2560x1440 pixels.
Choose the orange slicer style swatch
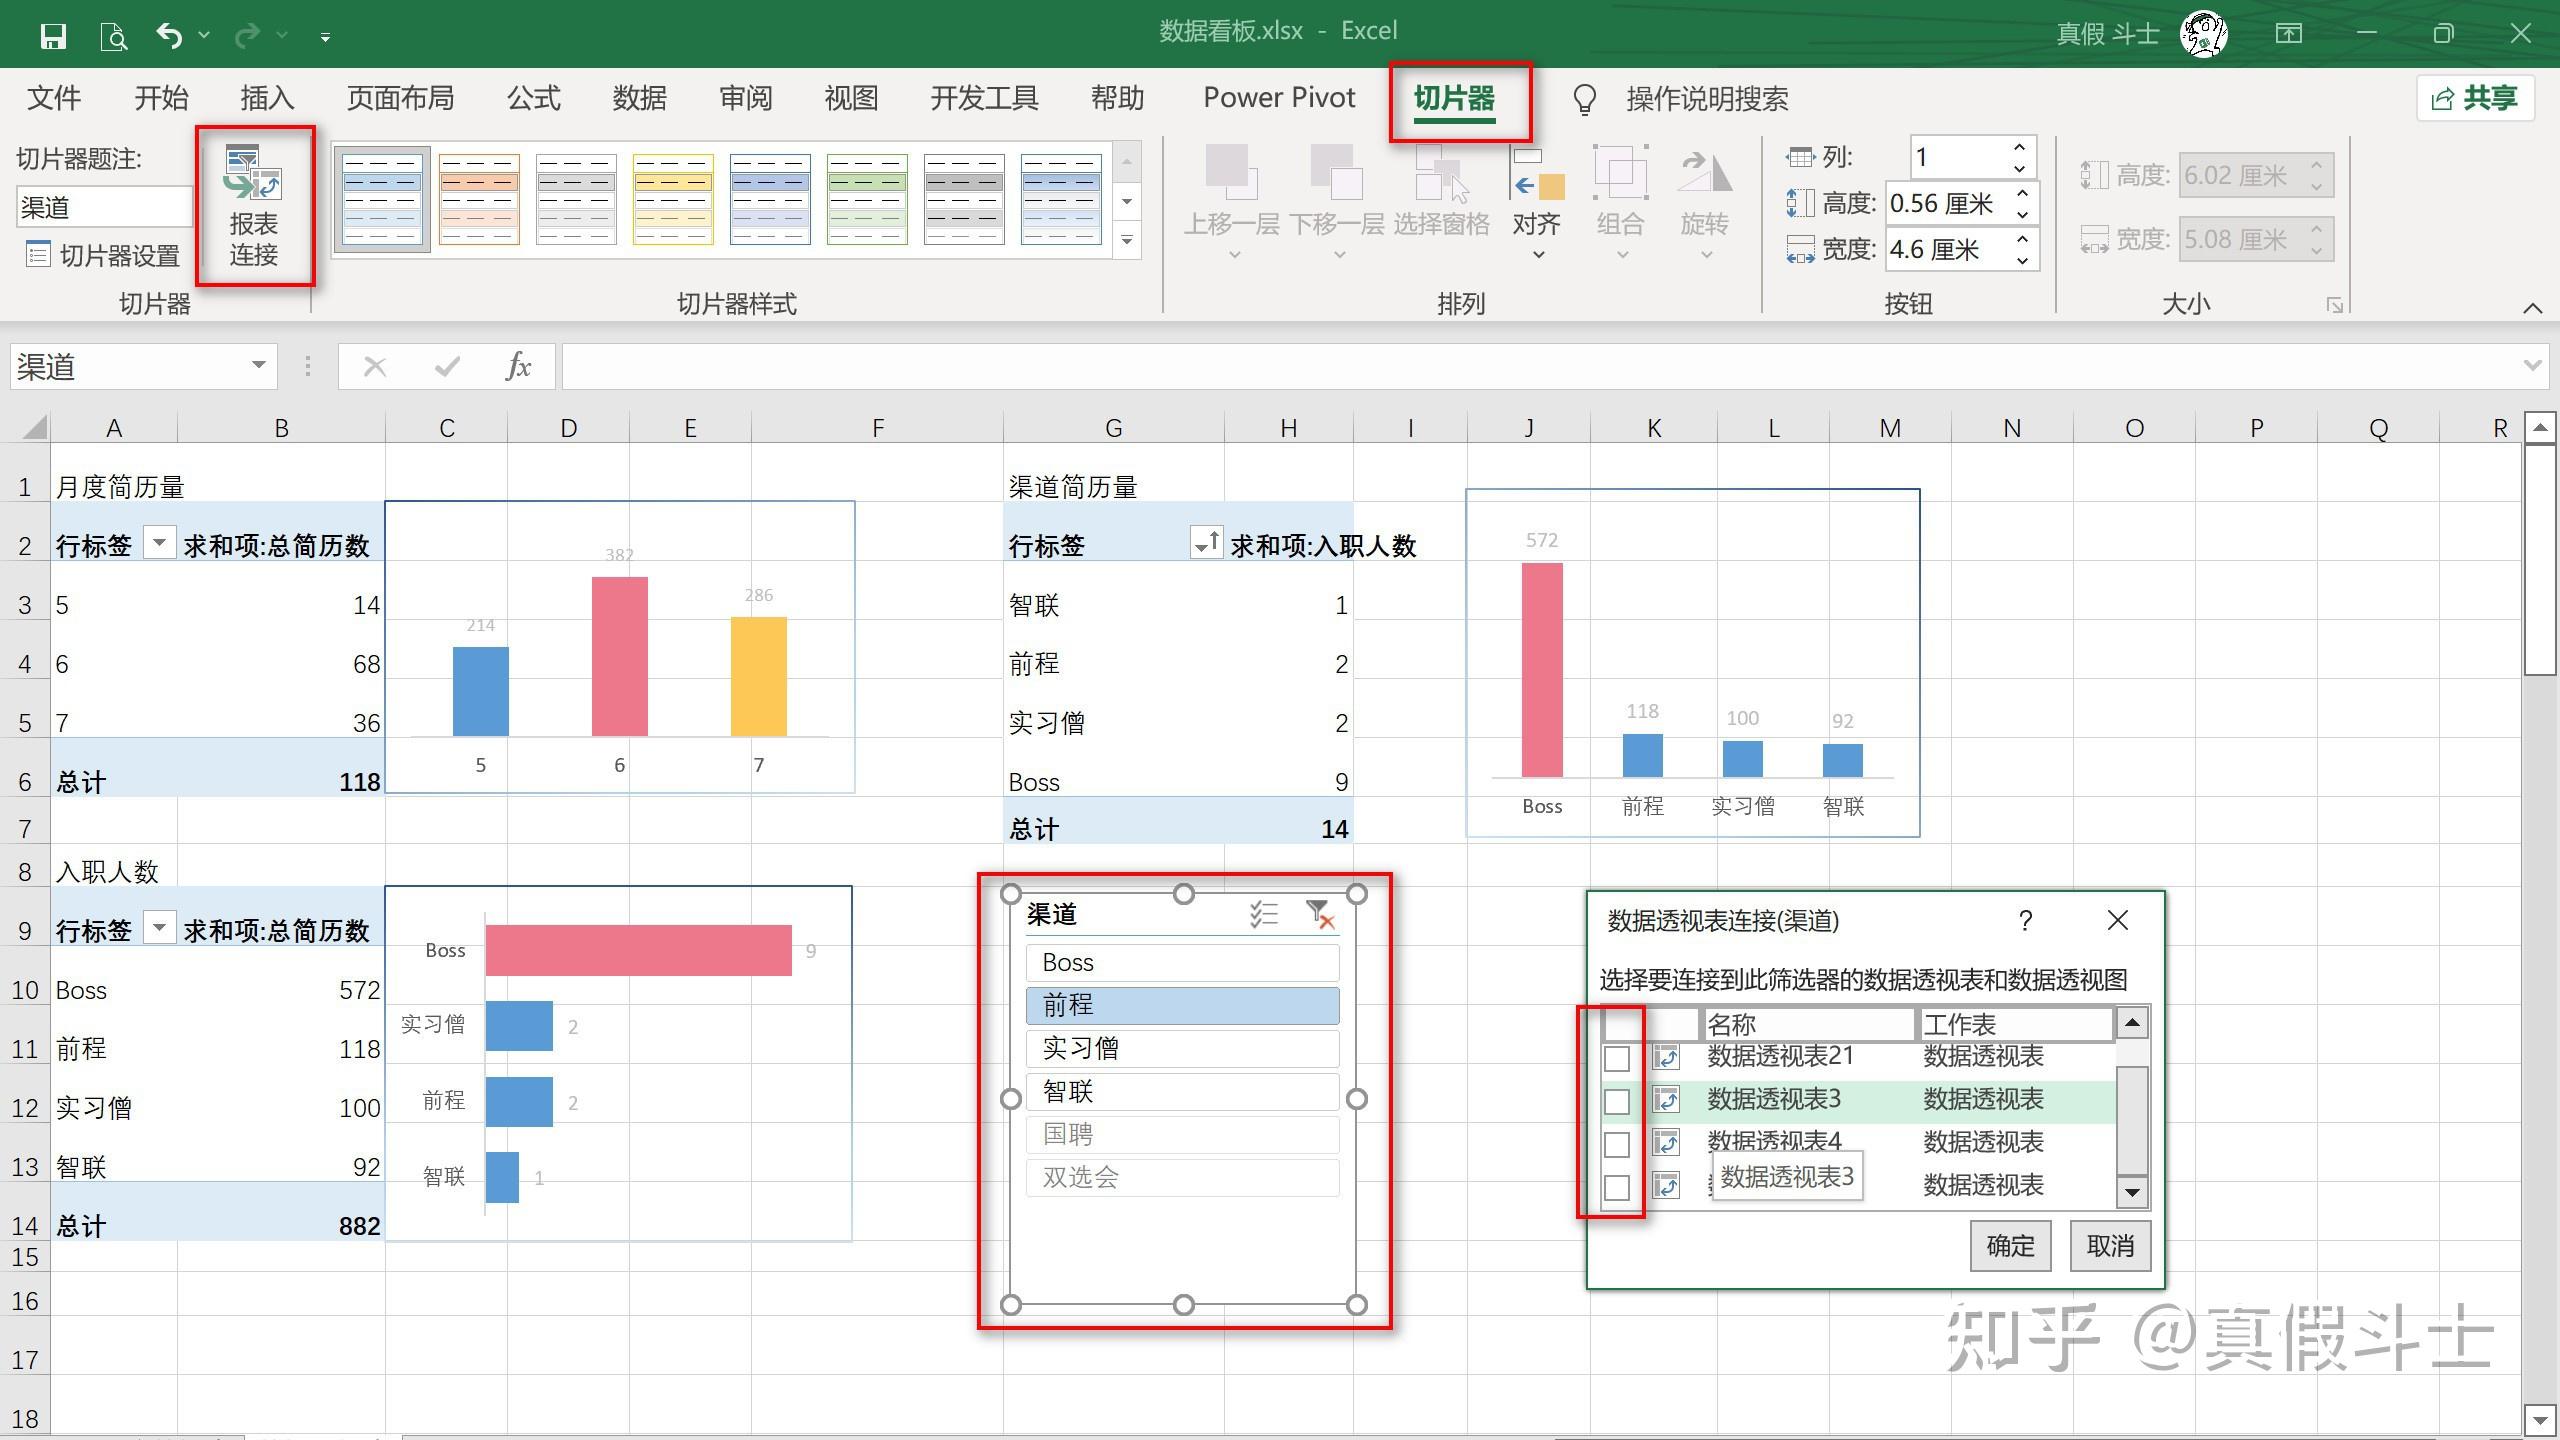(479, 199)
